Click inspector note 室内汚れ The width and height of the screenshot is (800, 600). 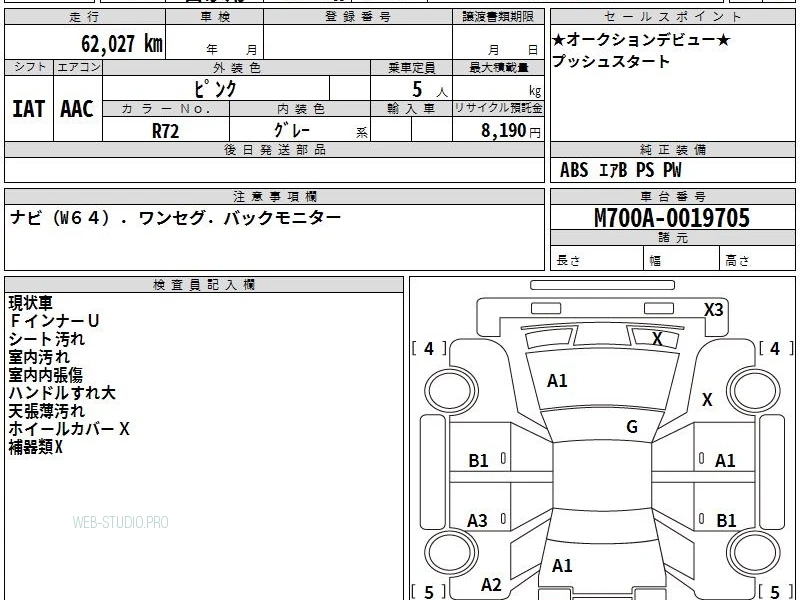(39, 357)
